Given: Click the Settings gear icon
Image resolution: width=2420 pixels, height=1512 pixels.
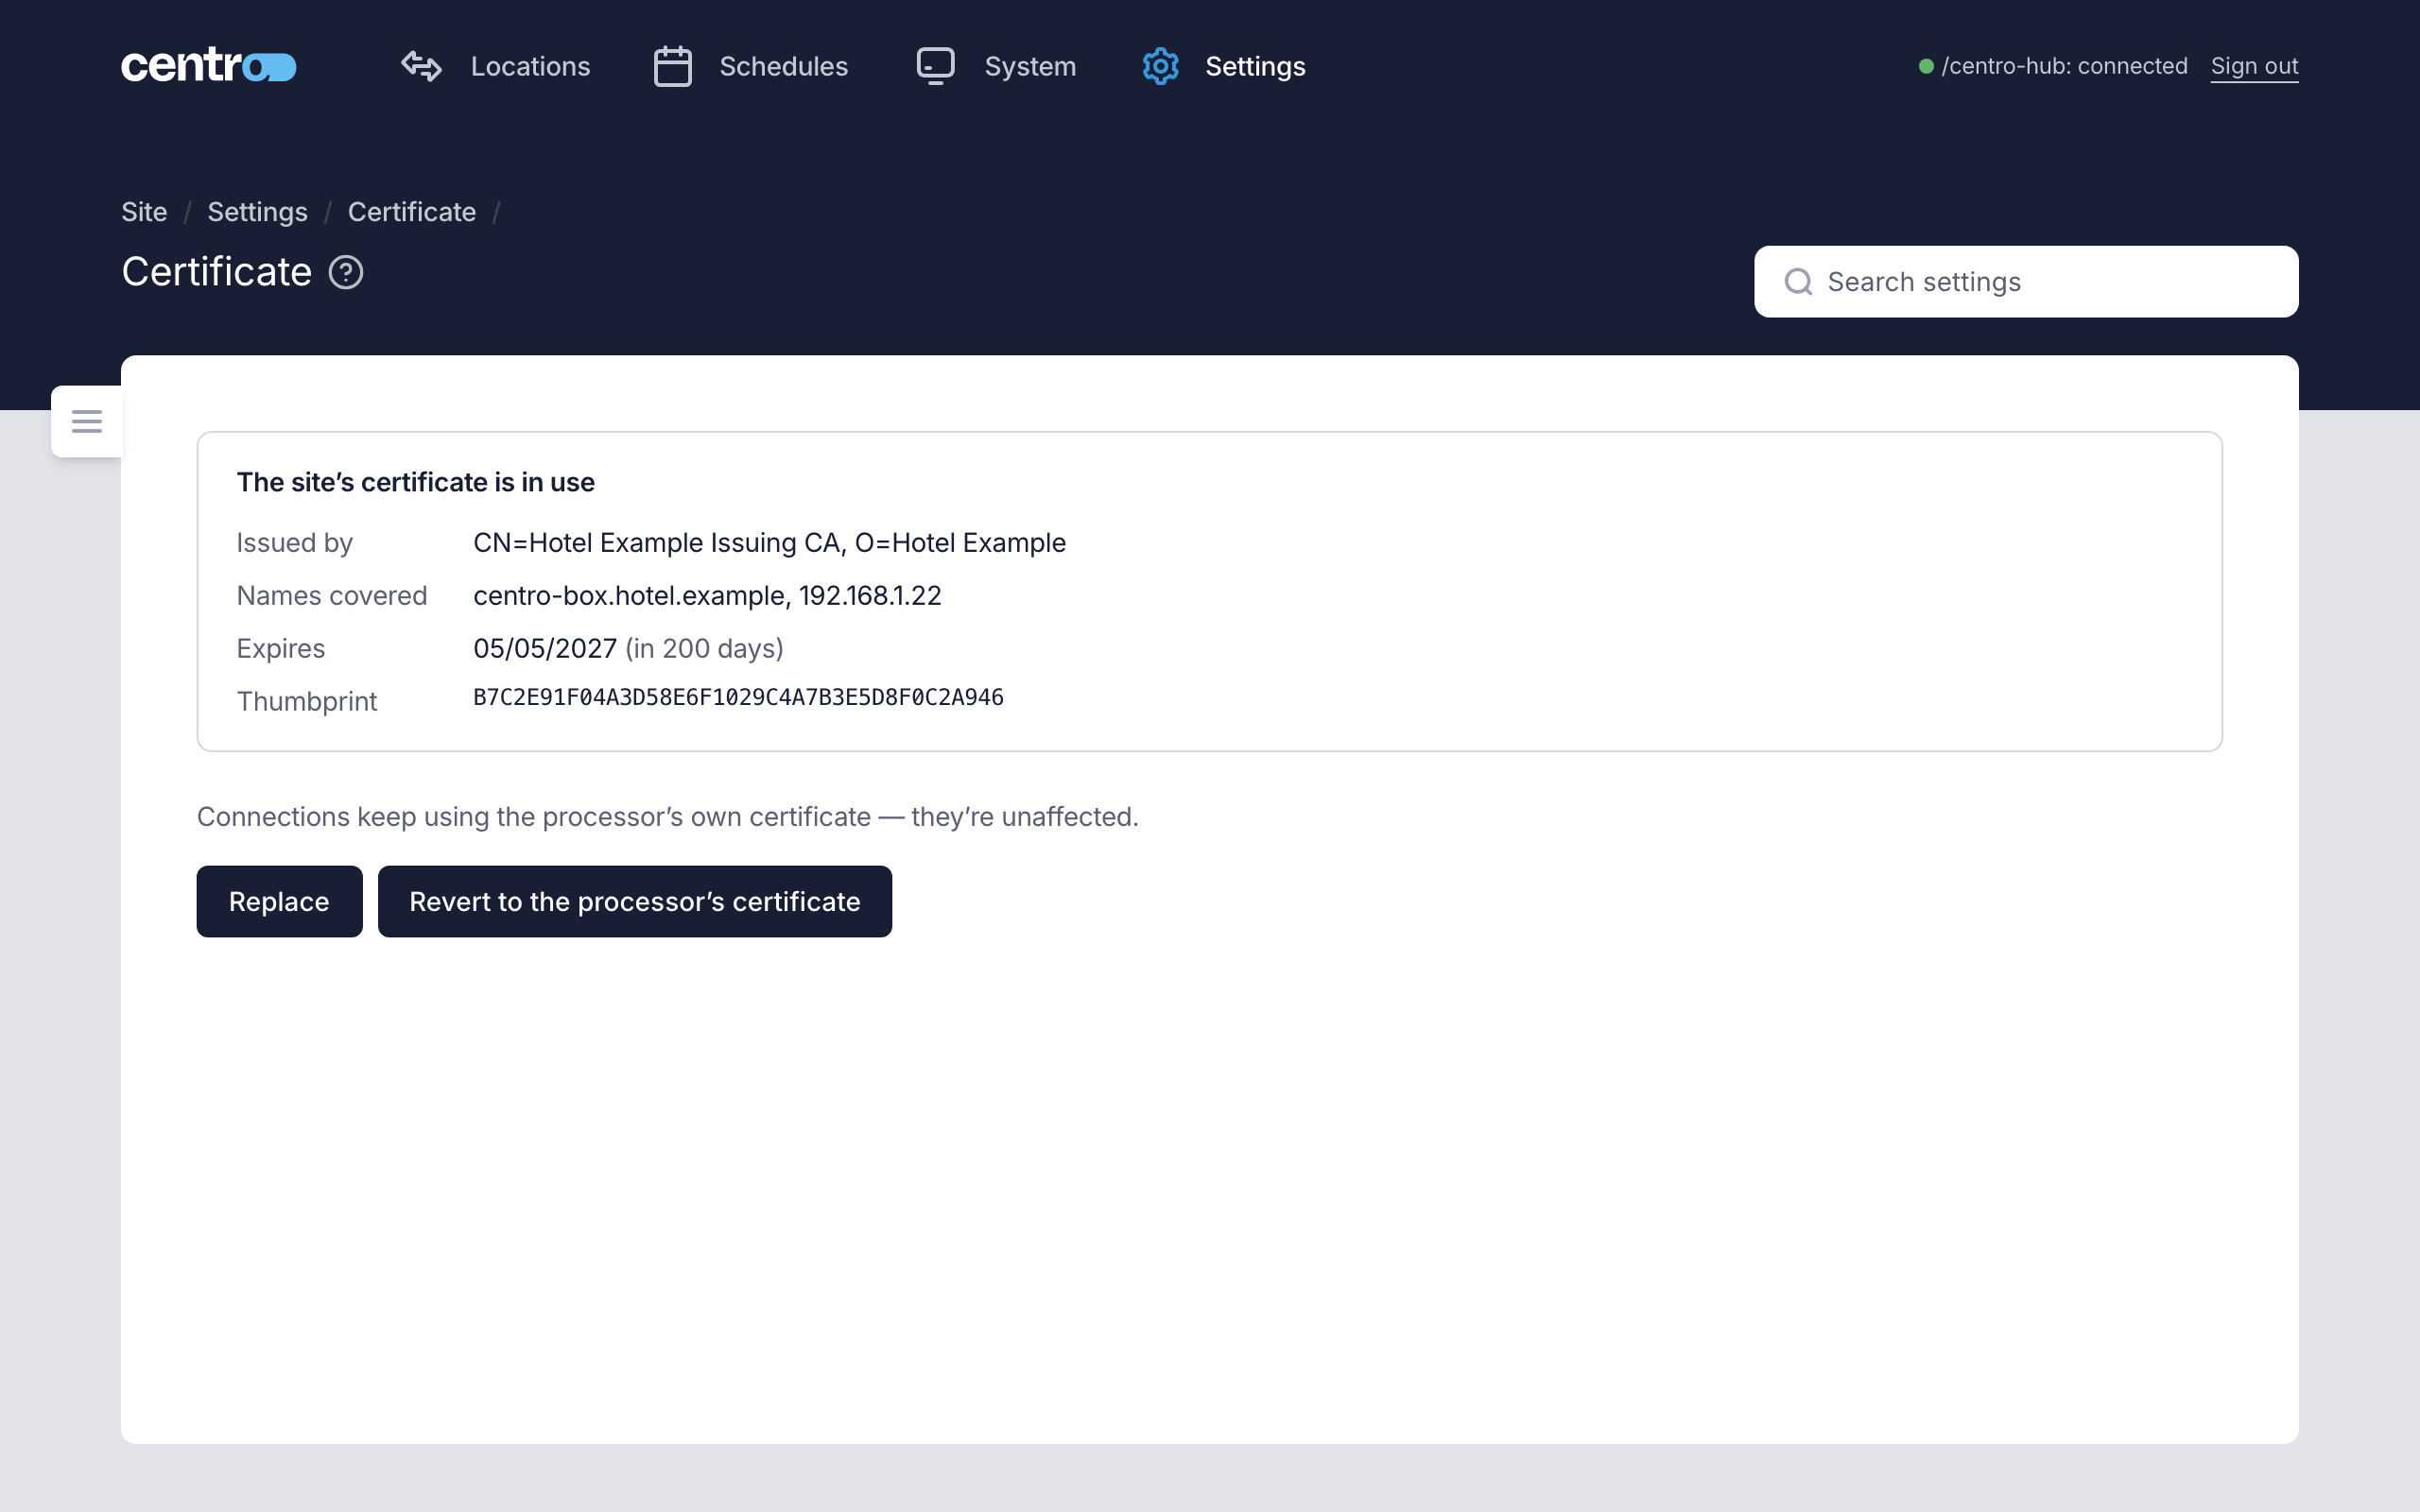Looking at the screenshot, I should coord(1161,66).
